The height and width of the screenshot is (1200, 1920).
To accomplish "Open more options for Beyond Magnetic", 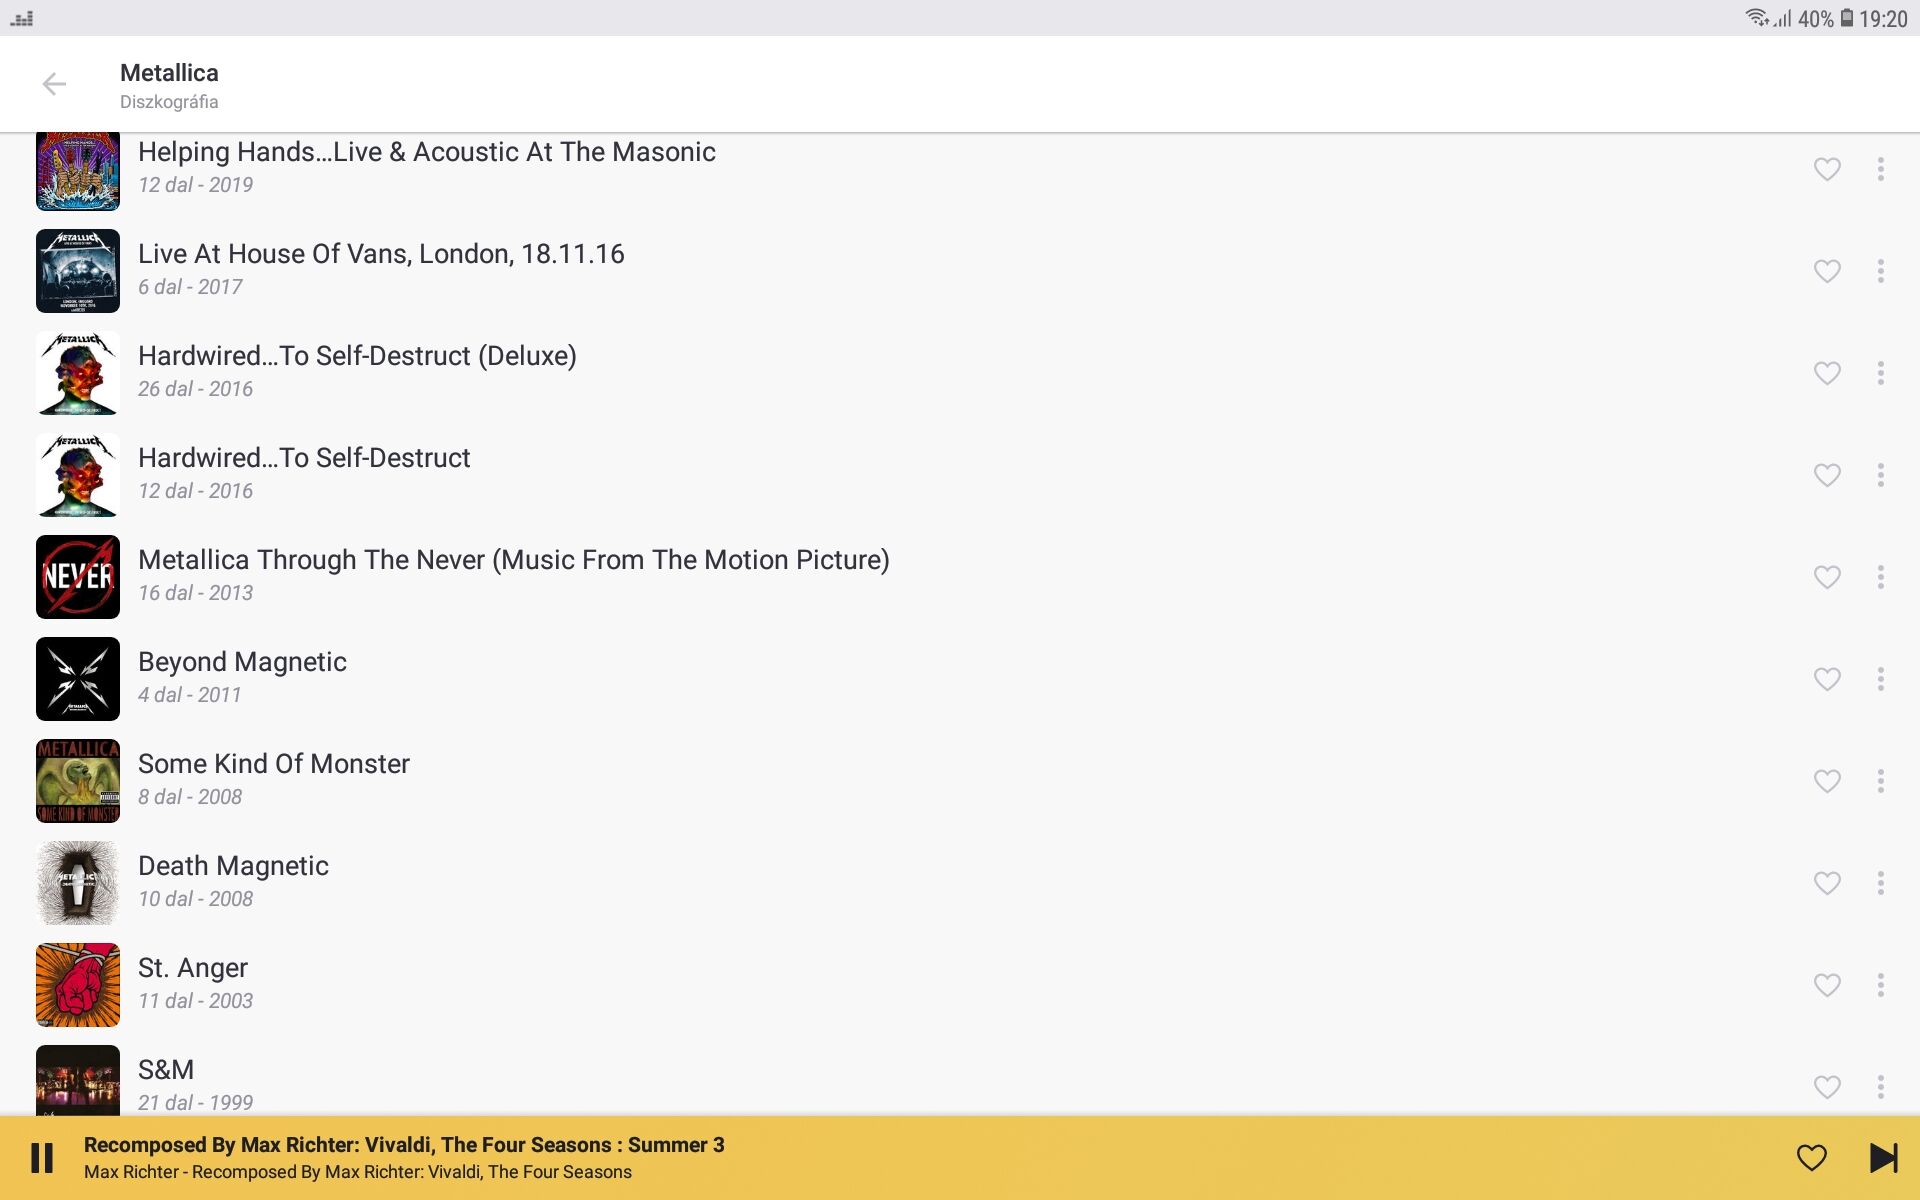I will (x=1881, y=679).
